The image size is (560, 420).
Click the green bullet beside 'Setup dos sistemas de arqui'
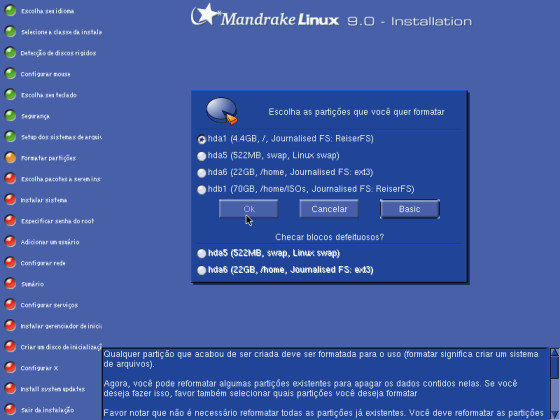[10, 137]
